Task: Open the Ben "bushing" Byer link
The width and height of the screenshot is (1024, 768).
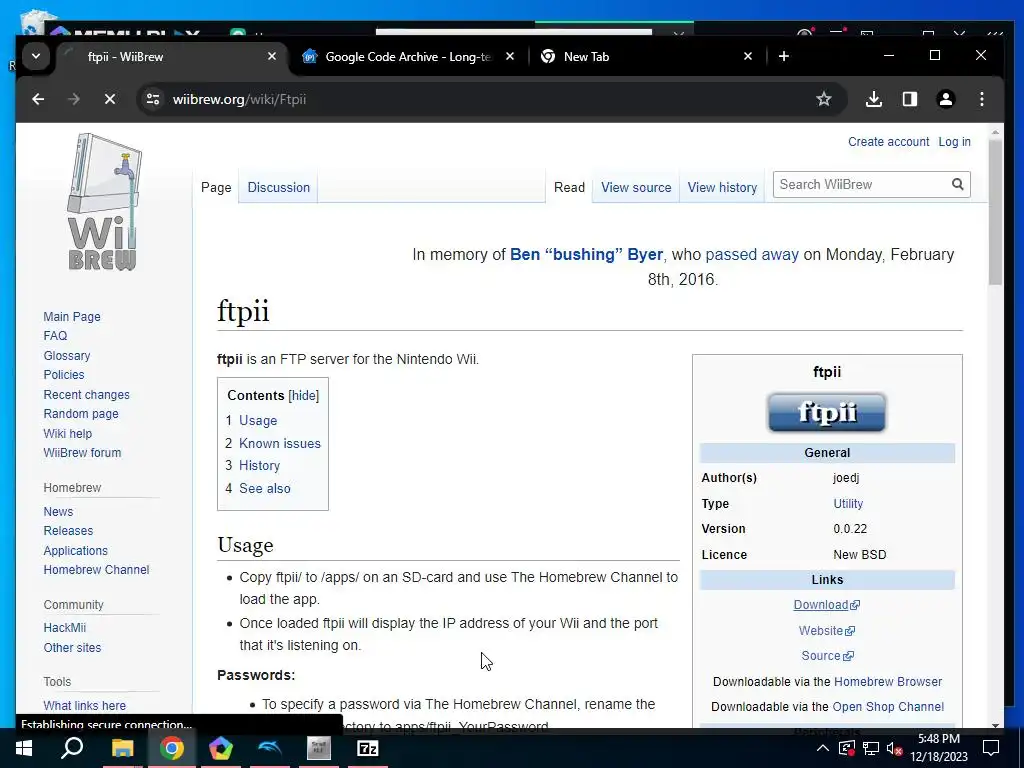Action: click(x=586, y=255)
